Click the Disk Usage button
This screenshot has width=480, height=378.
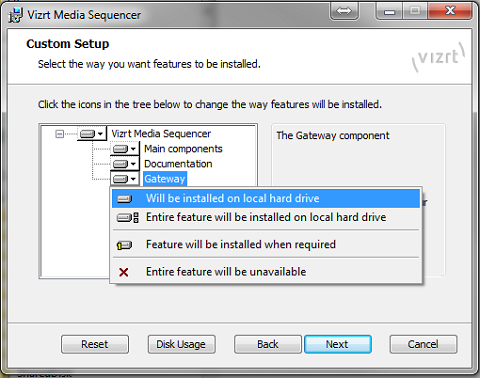click(x=182, y=344)
